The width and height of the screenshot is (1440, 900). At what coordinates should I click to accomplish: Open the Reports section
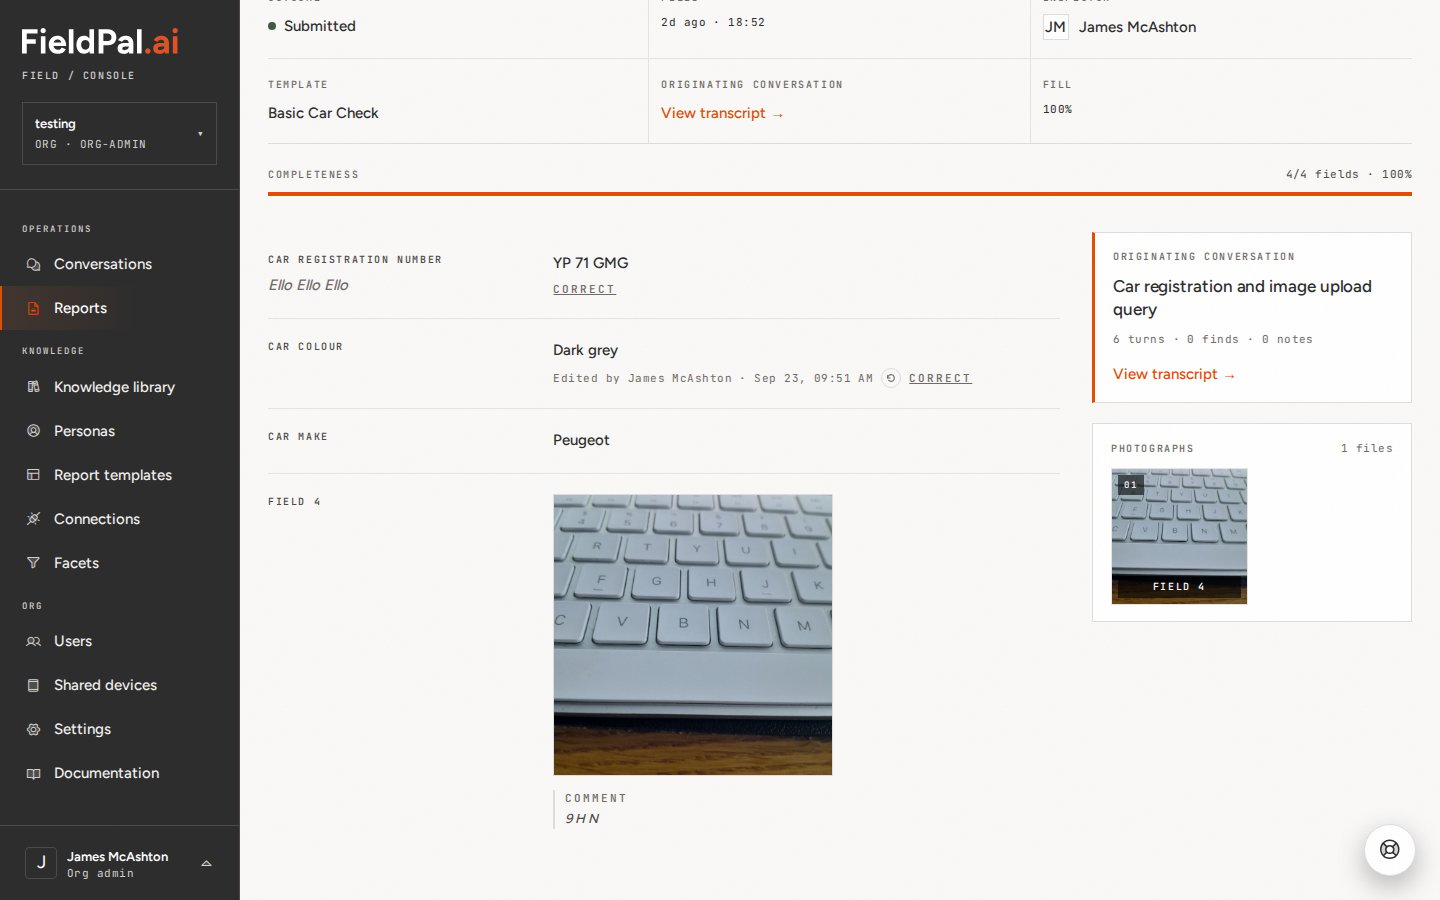pyautogui.click(x=120, y=308)
